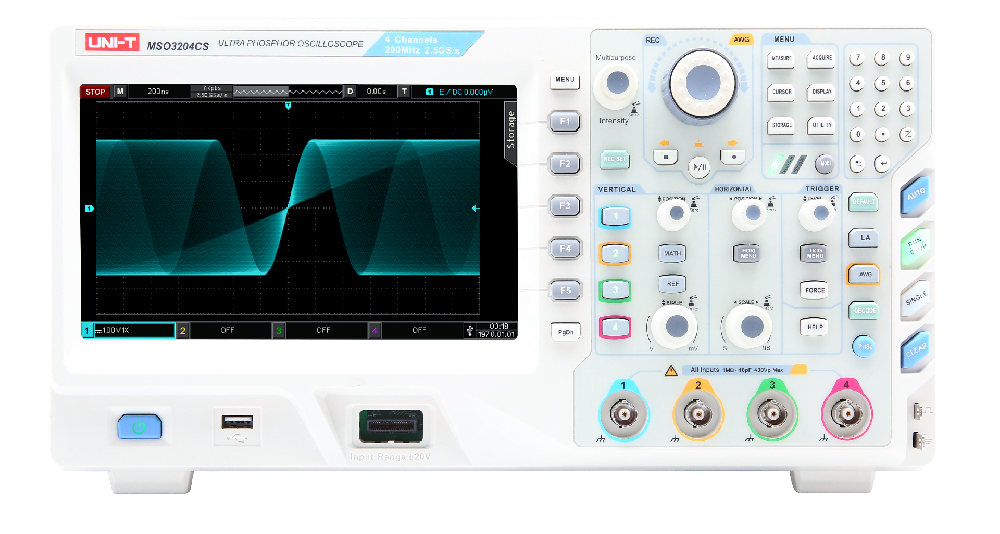This screenshot has height=534, width=1000.
Task: Click channel 3 BNC input connector
Action: 772,415
